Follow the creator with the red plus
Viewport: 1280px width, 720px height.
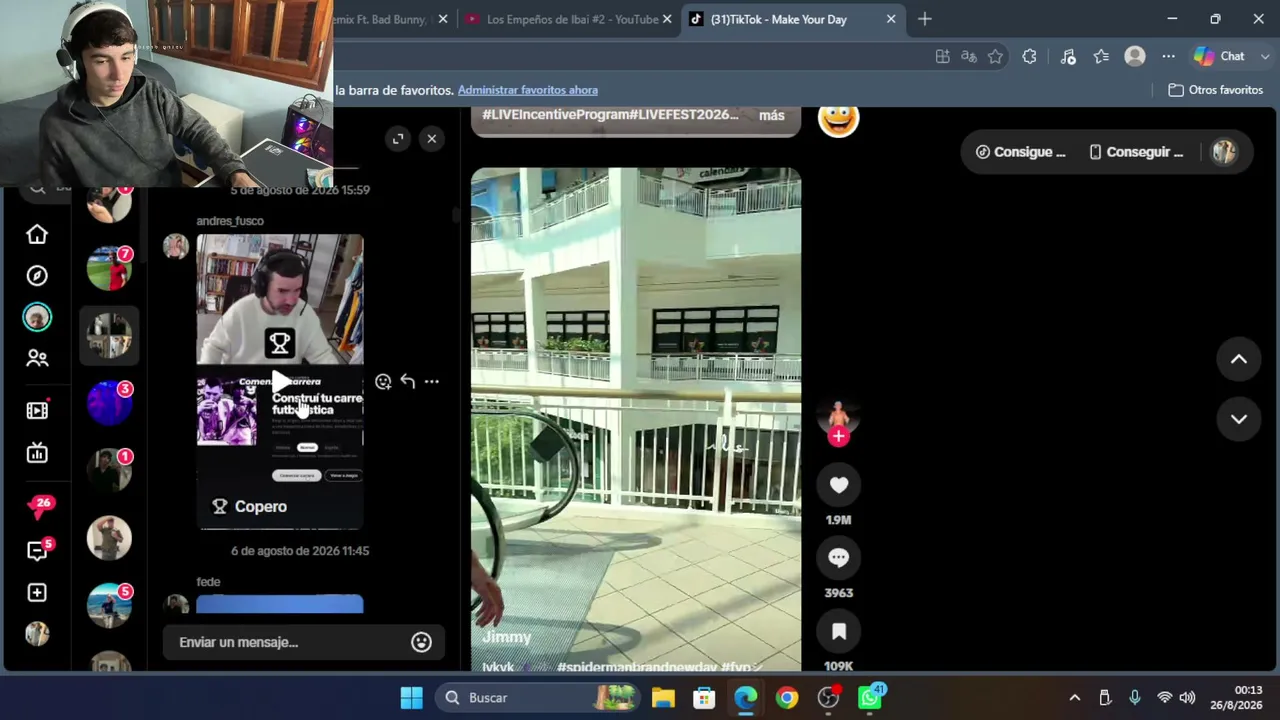[x=839, y=436]
